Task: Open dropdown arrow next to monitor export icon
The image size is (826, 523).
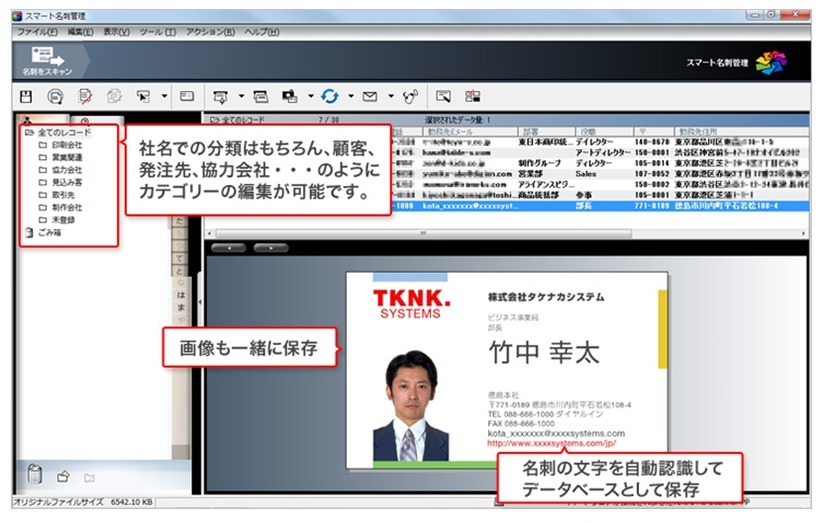Action: (x=241, y=96)
